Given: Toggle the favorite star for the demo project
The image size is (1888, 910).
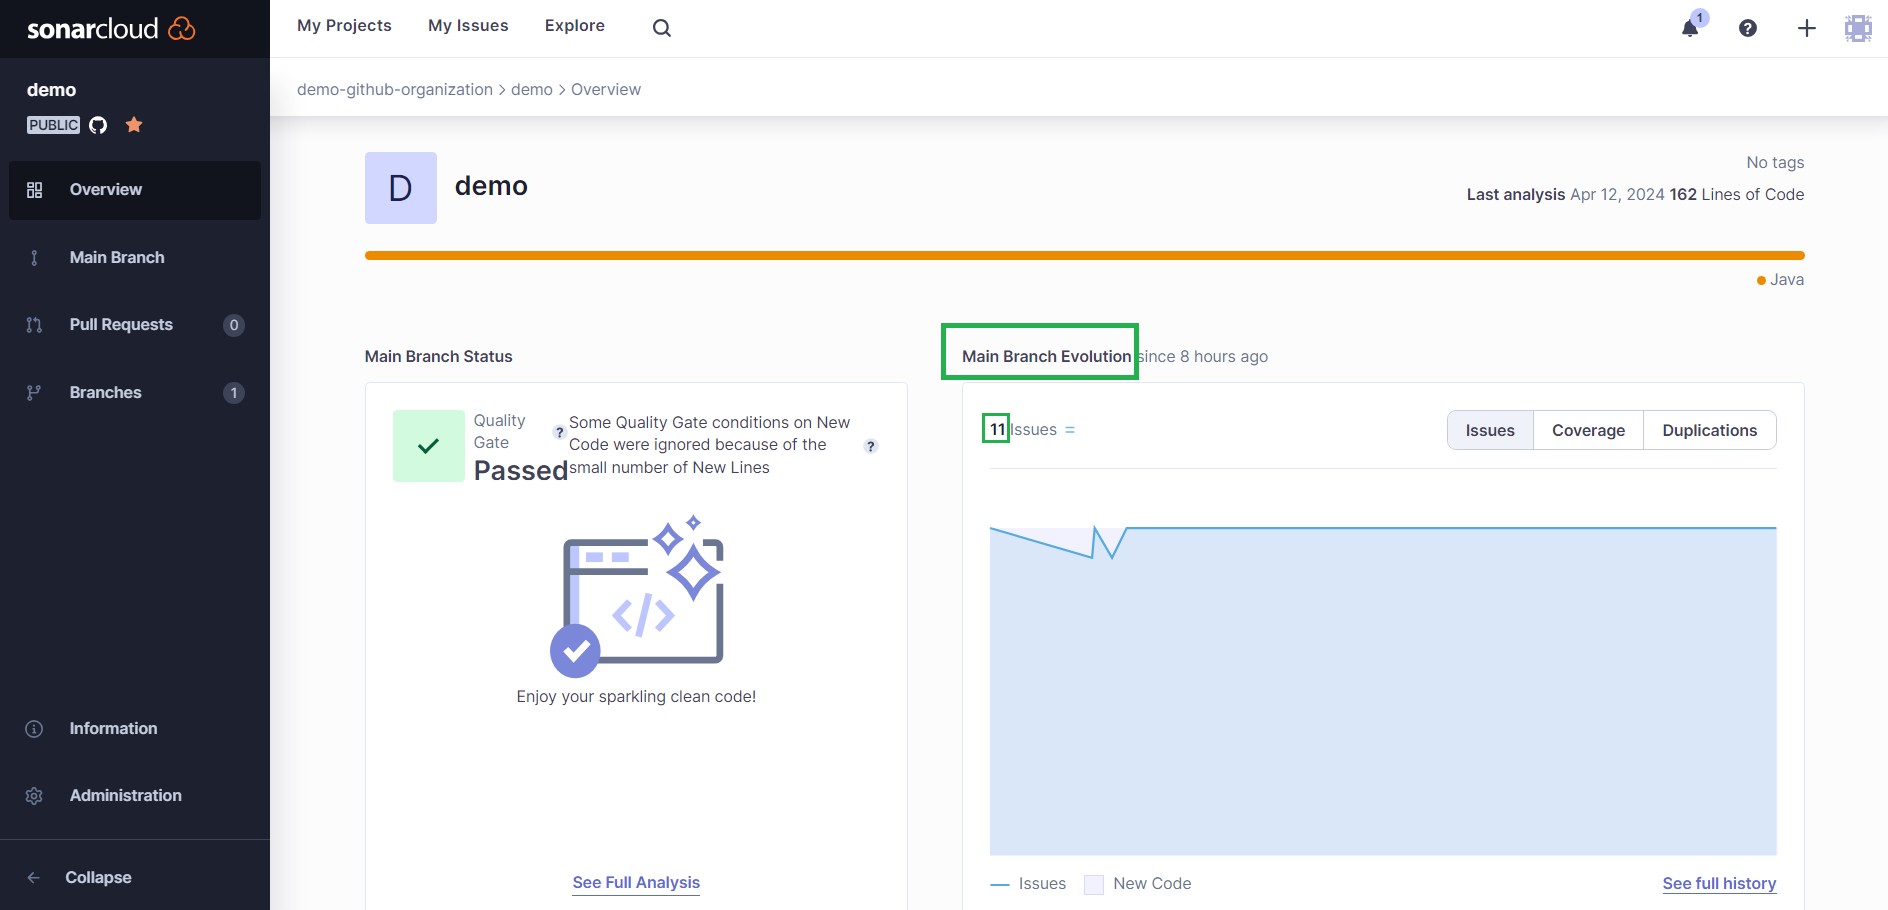Looking at the screenshot, I should pos(134,124).
